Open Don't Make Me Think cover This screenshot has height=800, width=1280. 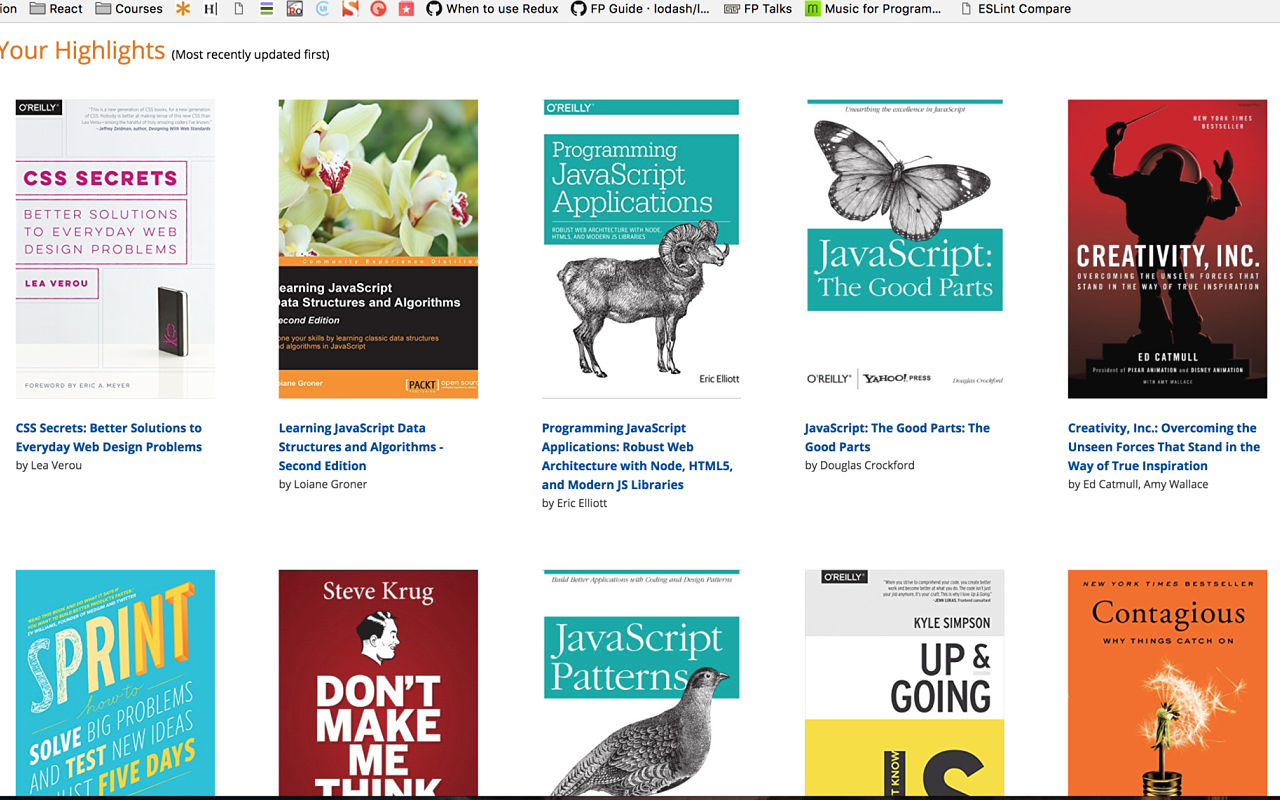point(378,683)
